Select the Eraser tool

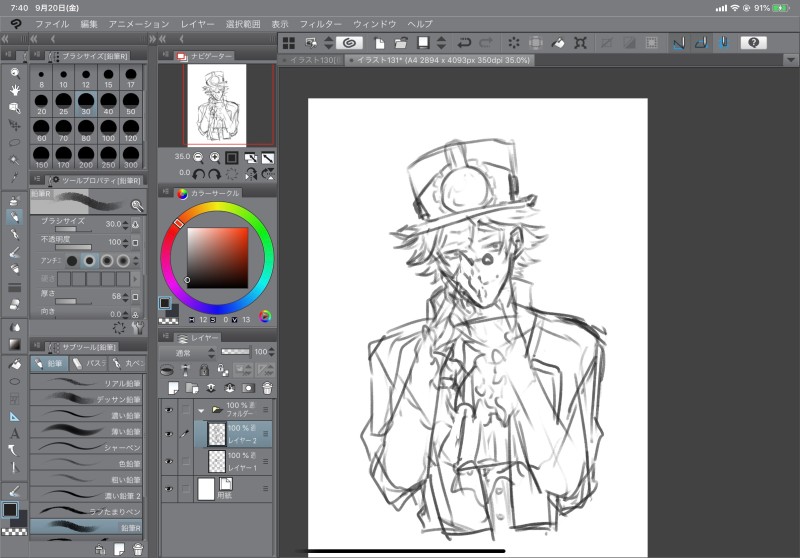coord(15,305)
